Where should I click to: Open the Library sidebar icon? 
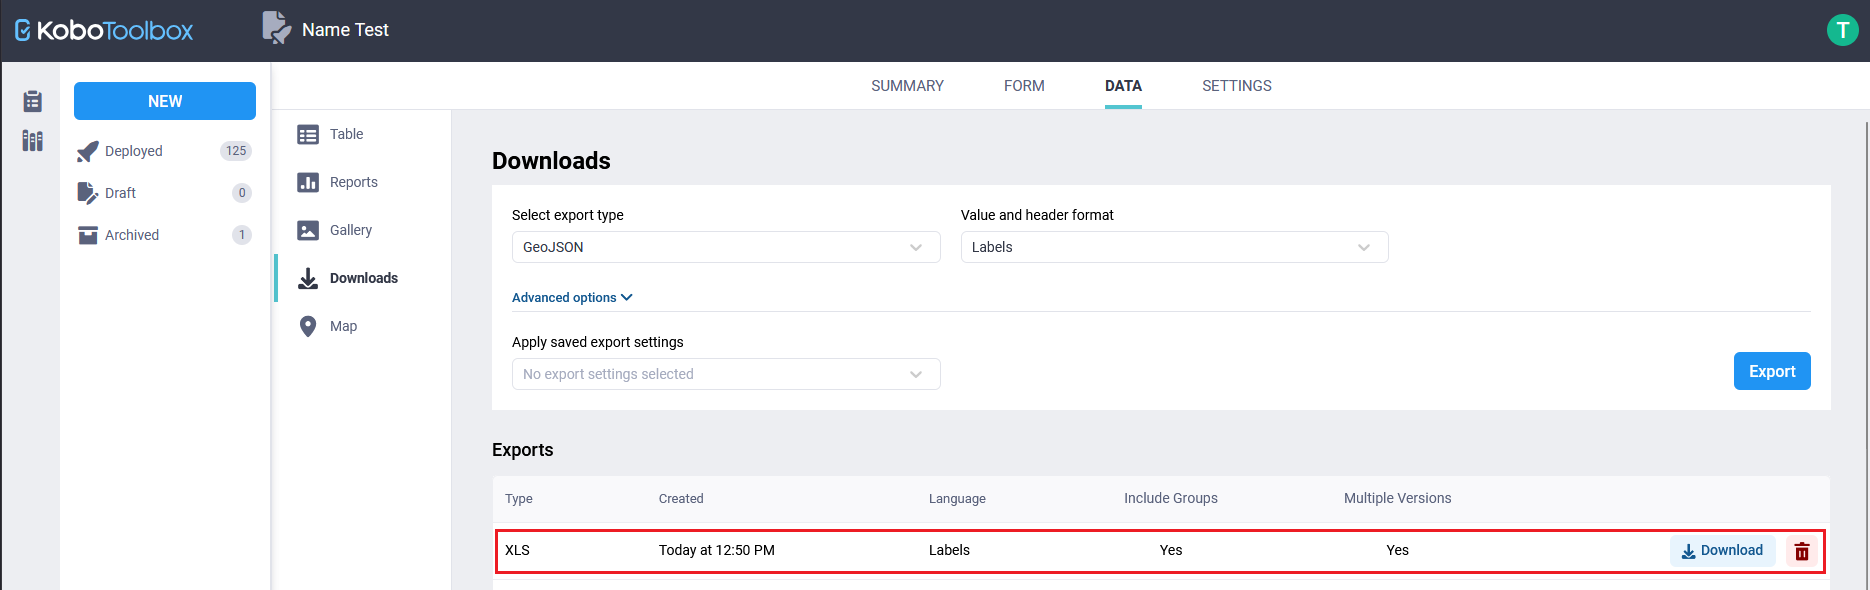pyautogui.click(x=33, y=141)
